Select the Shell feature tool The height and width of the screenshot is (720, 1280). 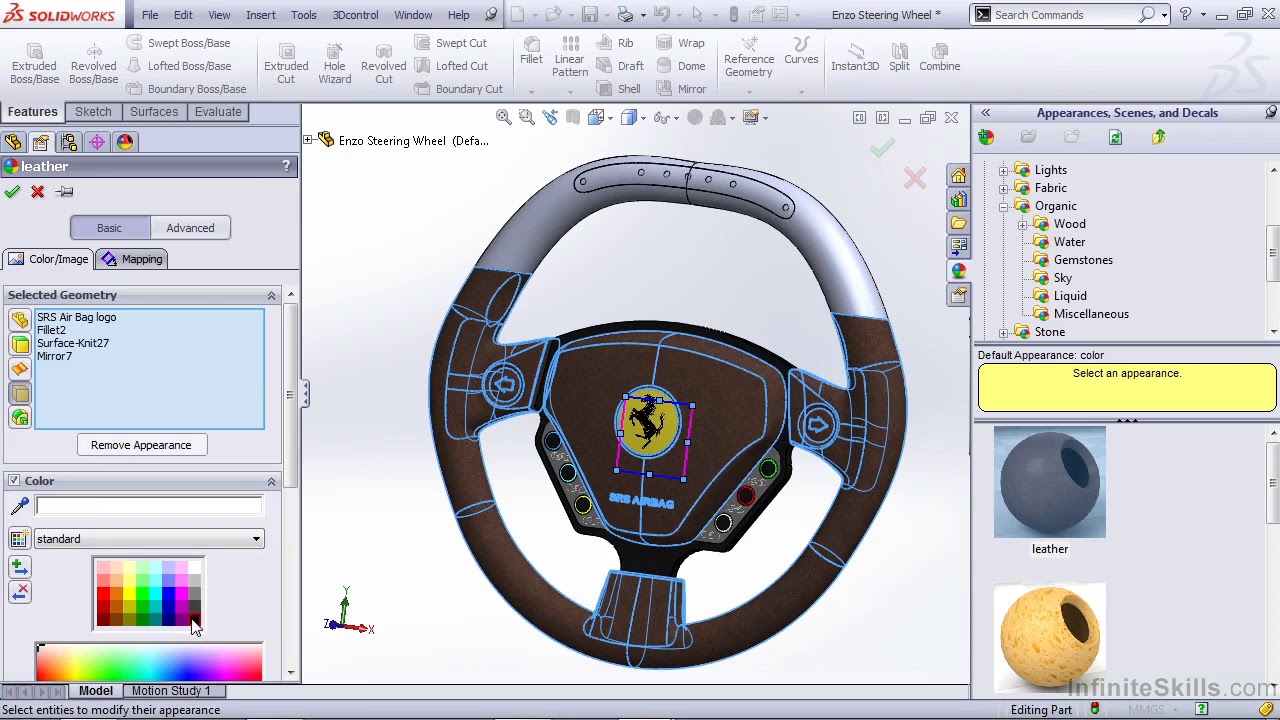619,89
